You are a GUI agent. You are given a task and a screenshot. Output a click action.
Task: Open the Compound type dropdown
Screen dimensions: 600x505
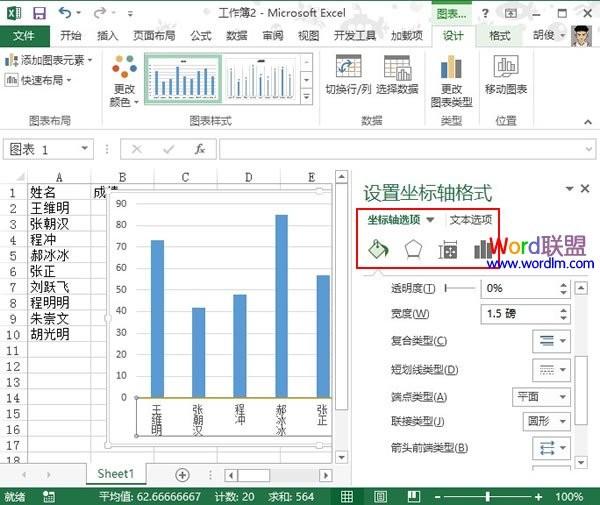553,341
